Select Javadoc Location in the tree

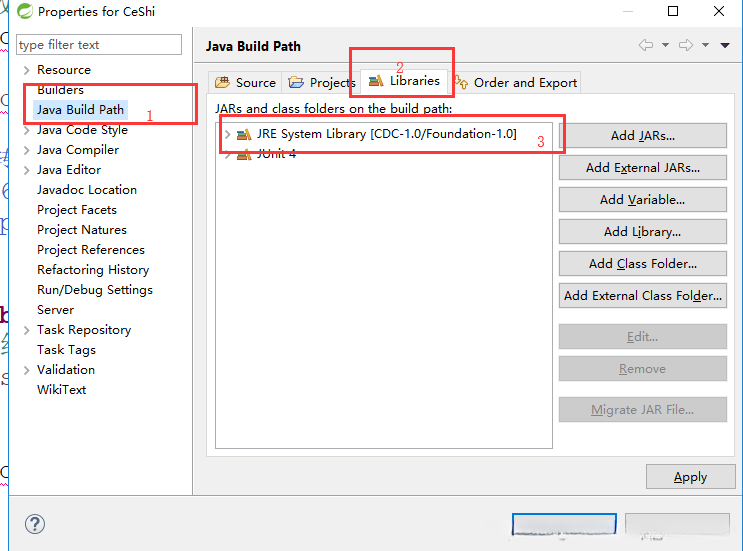coord(87,190)
